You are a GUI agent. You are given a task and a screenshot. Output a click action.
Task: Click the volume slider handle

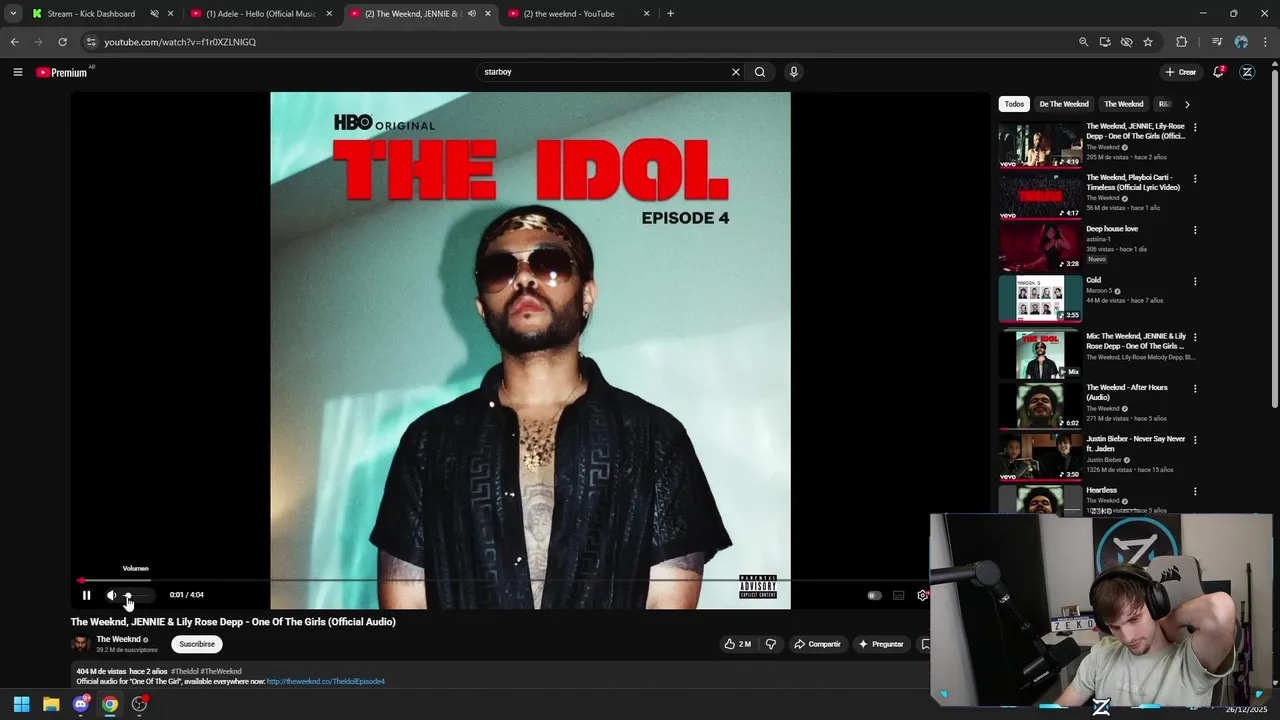pos(128,595)
